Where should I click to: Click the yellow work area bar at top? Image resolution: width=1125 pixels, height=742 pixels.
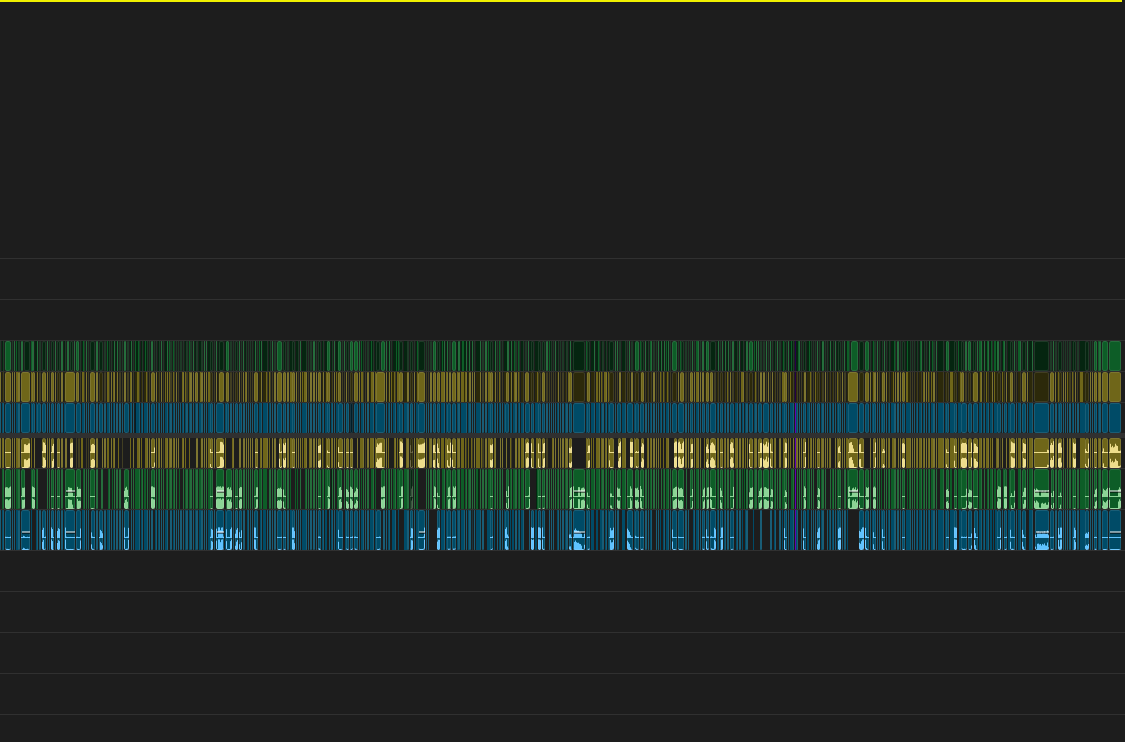coord(562,1)
